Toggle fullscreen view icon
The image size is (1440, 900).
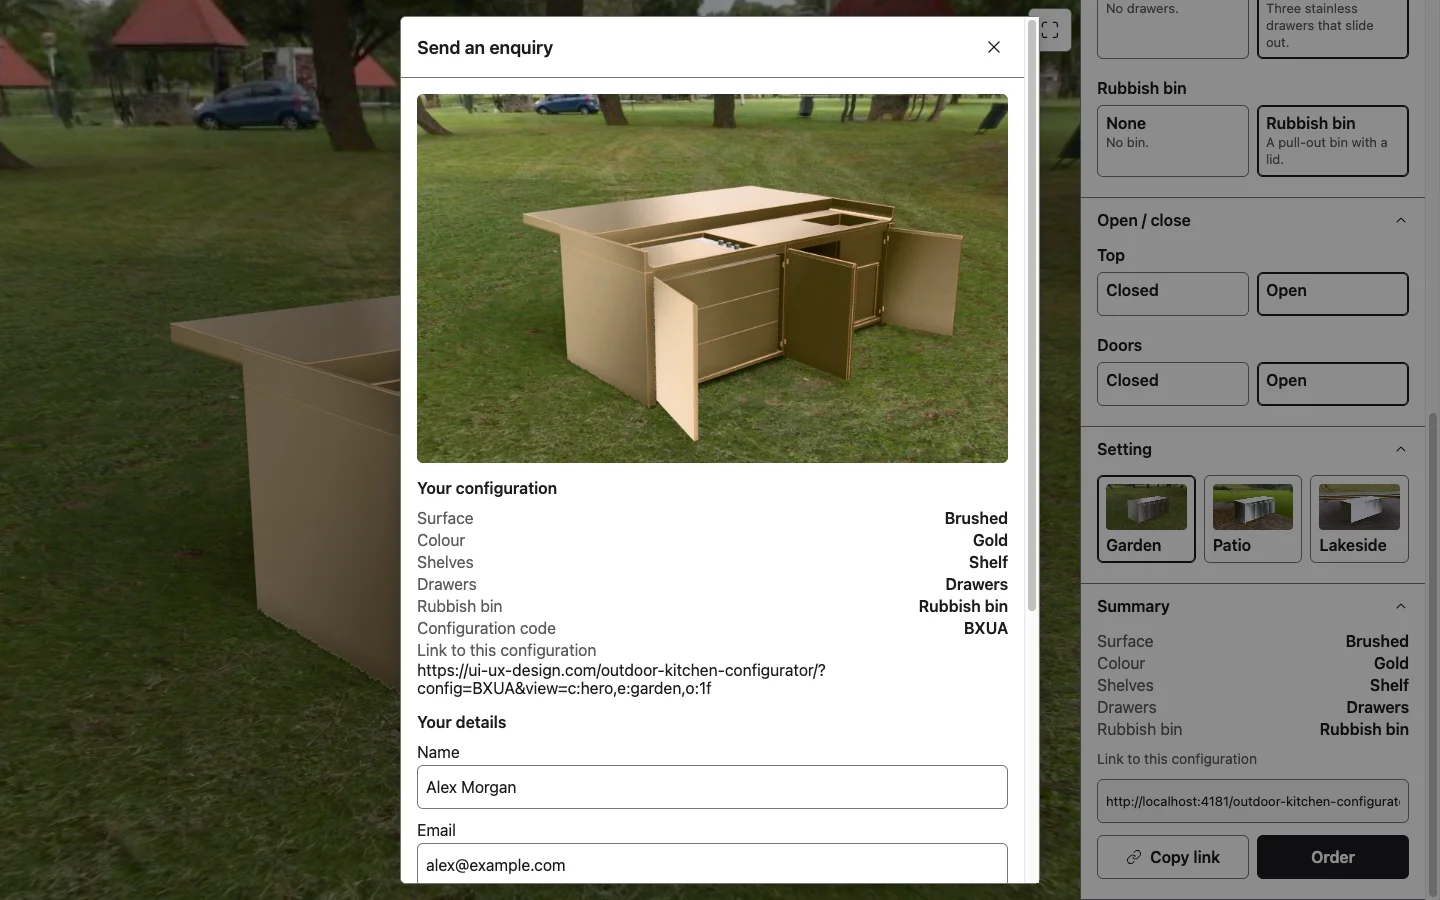(x=1050, y=30)
